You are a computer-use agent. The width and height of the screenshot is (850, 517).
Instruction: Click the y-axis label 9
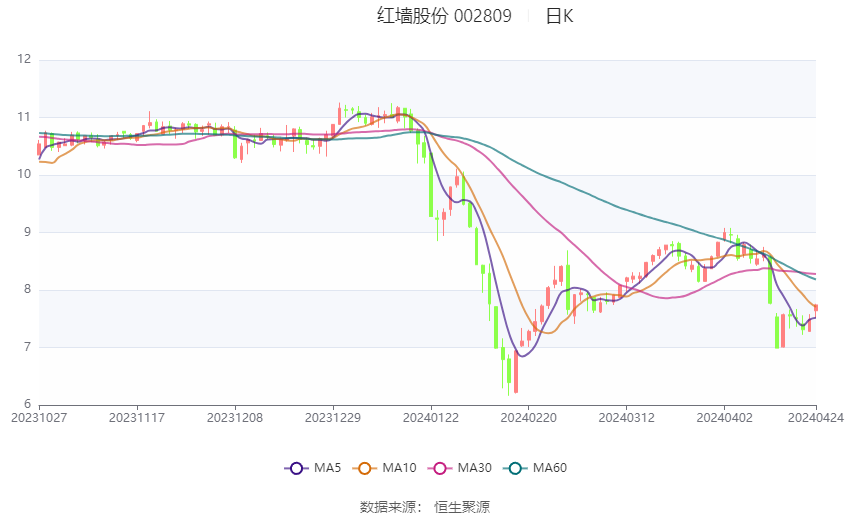coord(28,232)
